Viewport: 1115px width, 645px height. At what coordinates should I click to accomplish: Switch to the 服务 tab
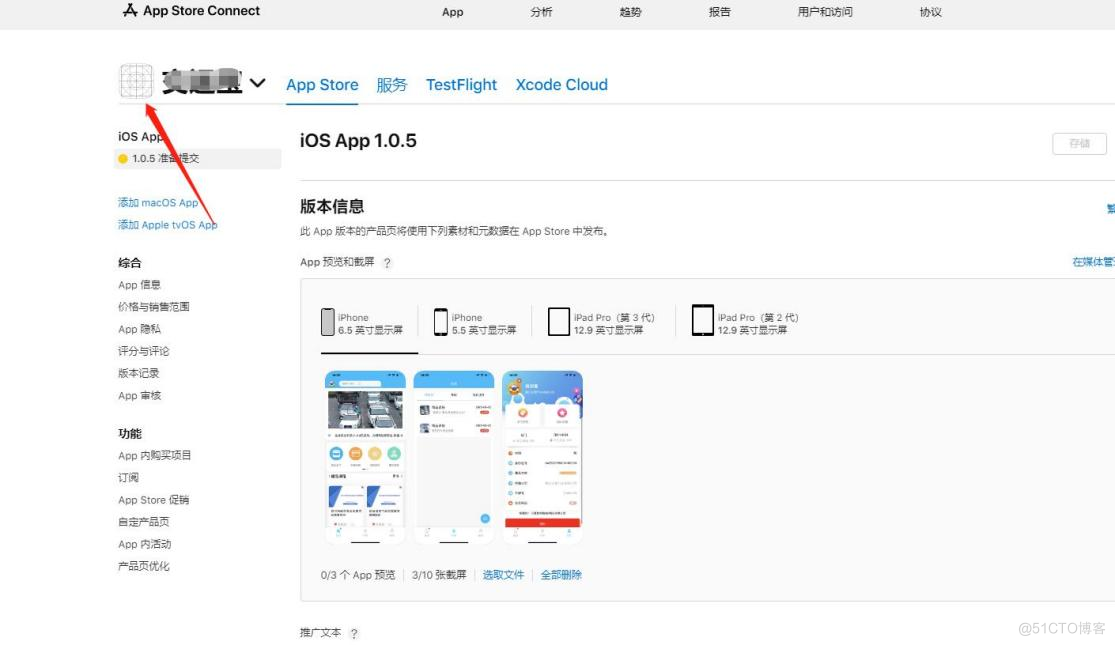tap(392, 85)
